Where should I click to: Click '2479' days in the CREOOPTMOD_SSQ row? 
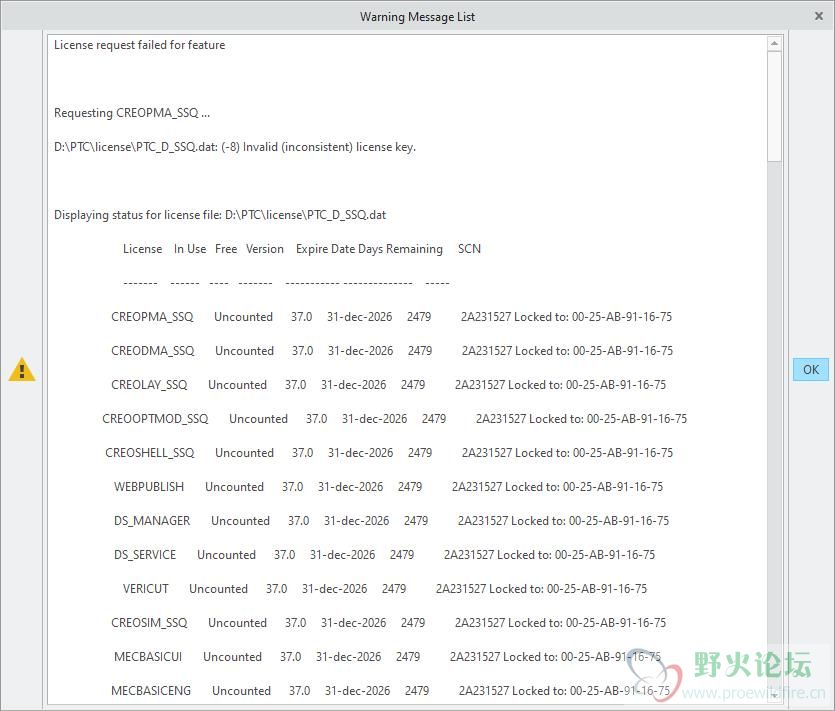[434, 419]
